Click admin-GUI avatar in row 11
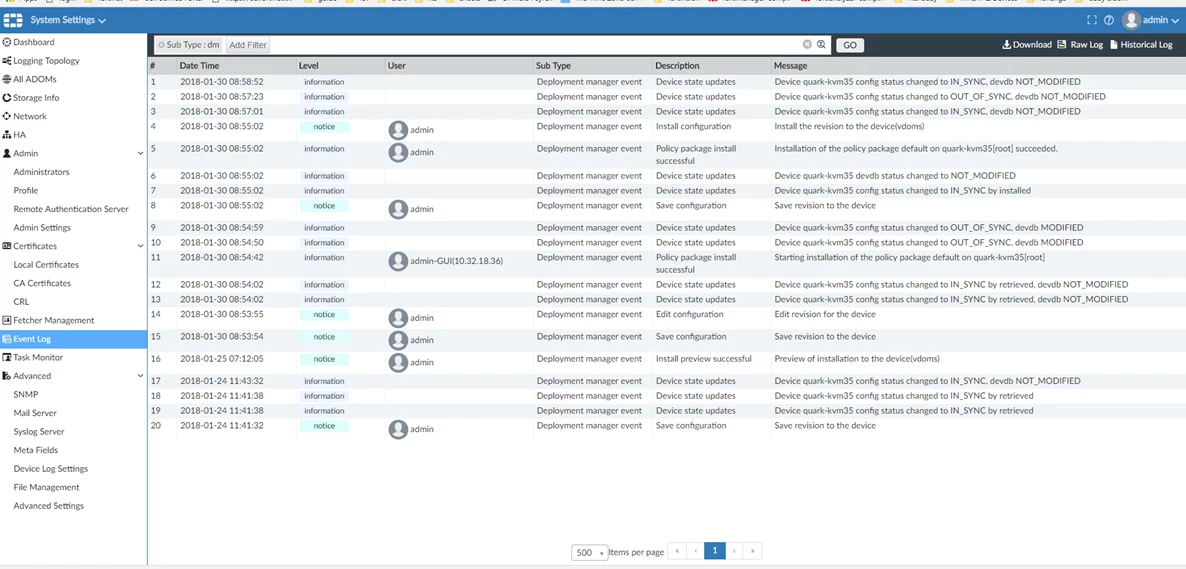Viewport: 1186px width, 569px height. (398, 261)
